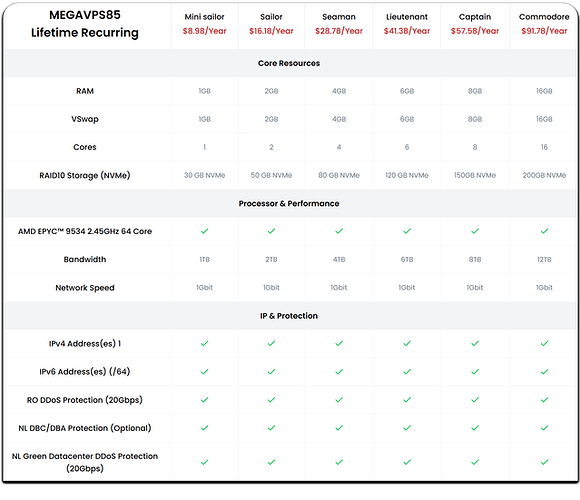Screen dimensions: 580x500
Task: Click NL DBC/DBA Protection checkmark for Seaman
Action: [x=339, y=428]
